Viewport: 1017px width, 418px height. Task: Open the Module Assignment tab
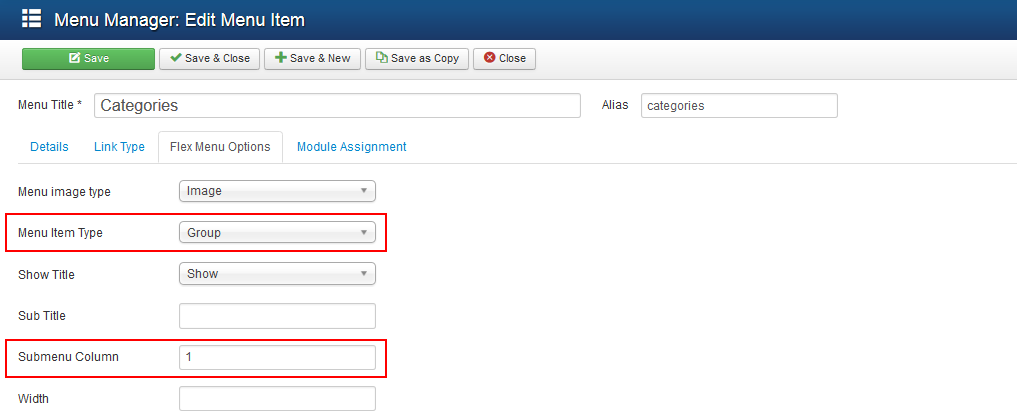pyautogui.click(x=352, y=147)
